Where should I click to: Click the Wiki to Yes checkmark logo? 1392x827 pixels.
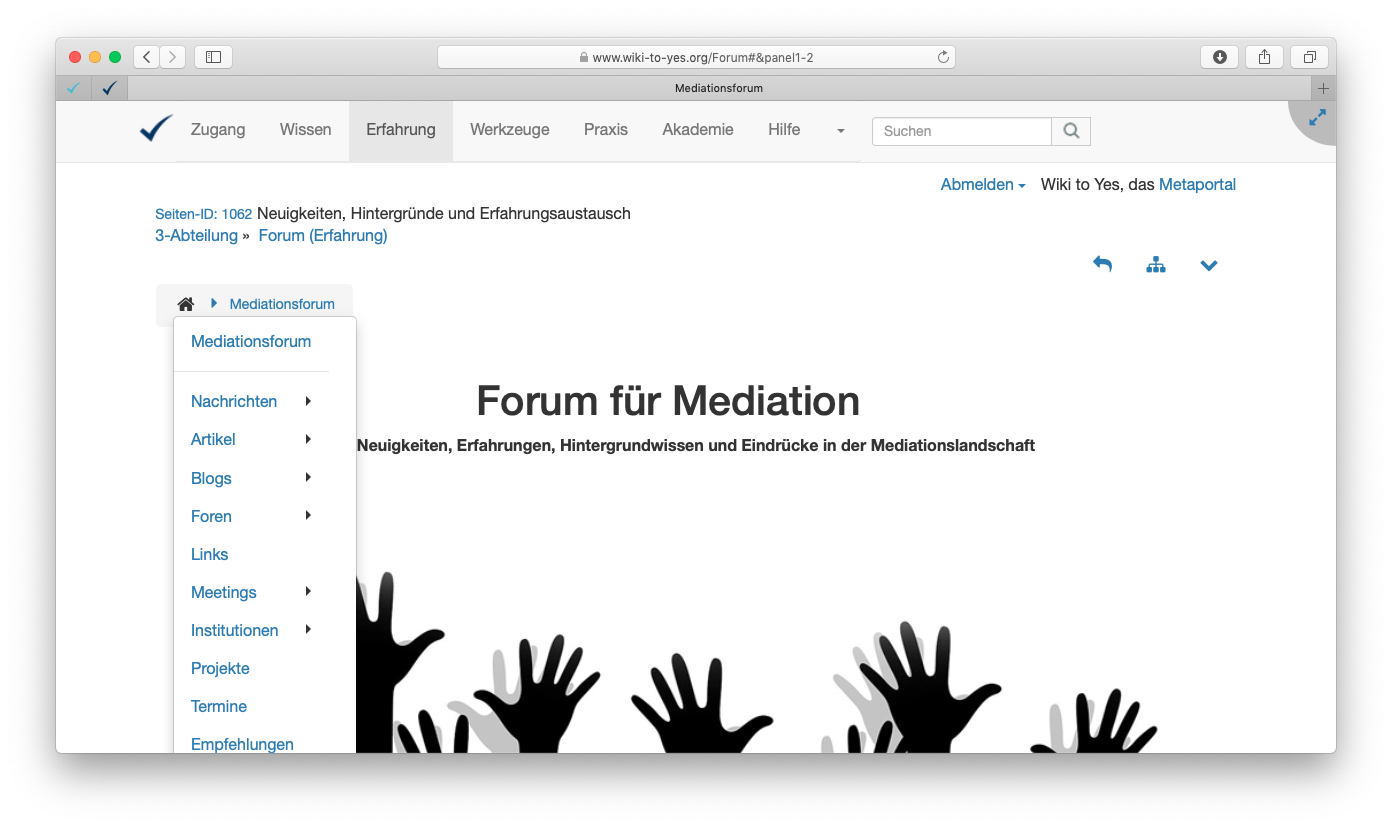click(156, 129)
